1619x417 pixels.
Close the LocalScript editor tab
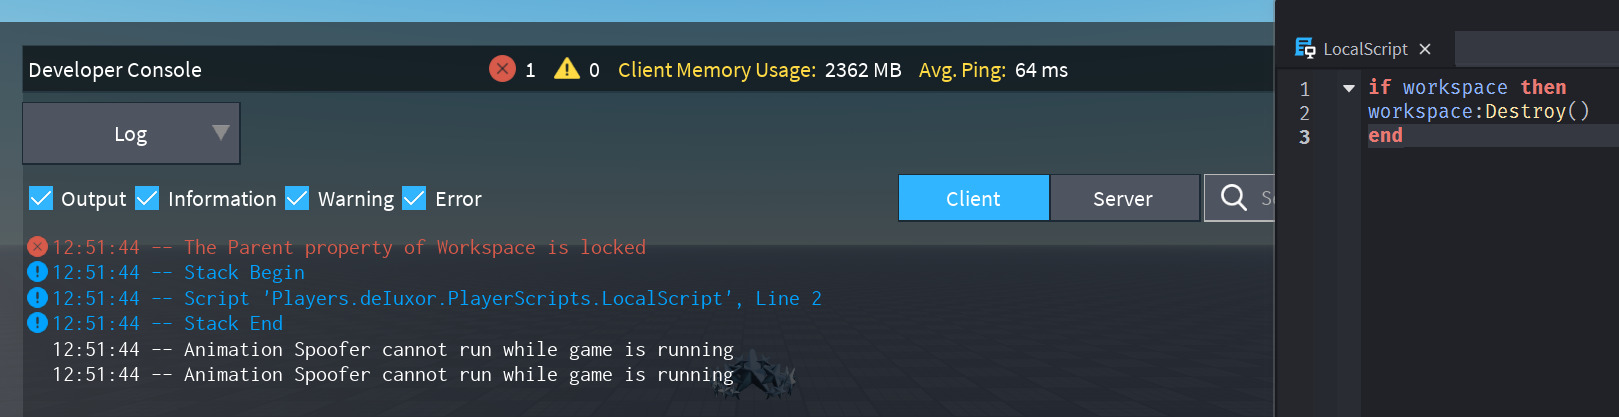click(x=1425, y=49)
